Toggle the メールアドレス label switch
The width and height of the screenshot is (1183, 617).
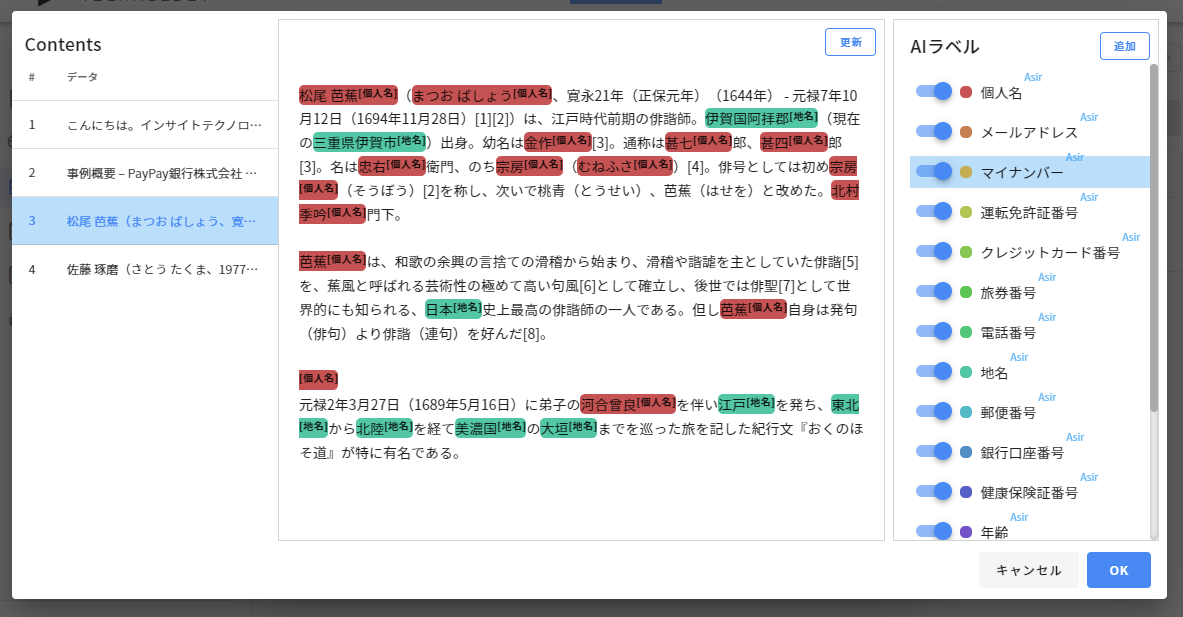[934, 131]
